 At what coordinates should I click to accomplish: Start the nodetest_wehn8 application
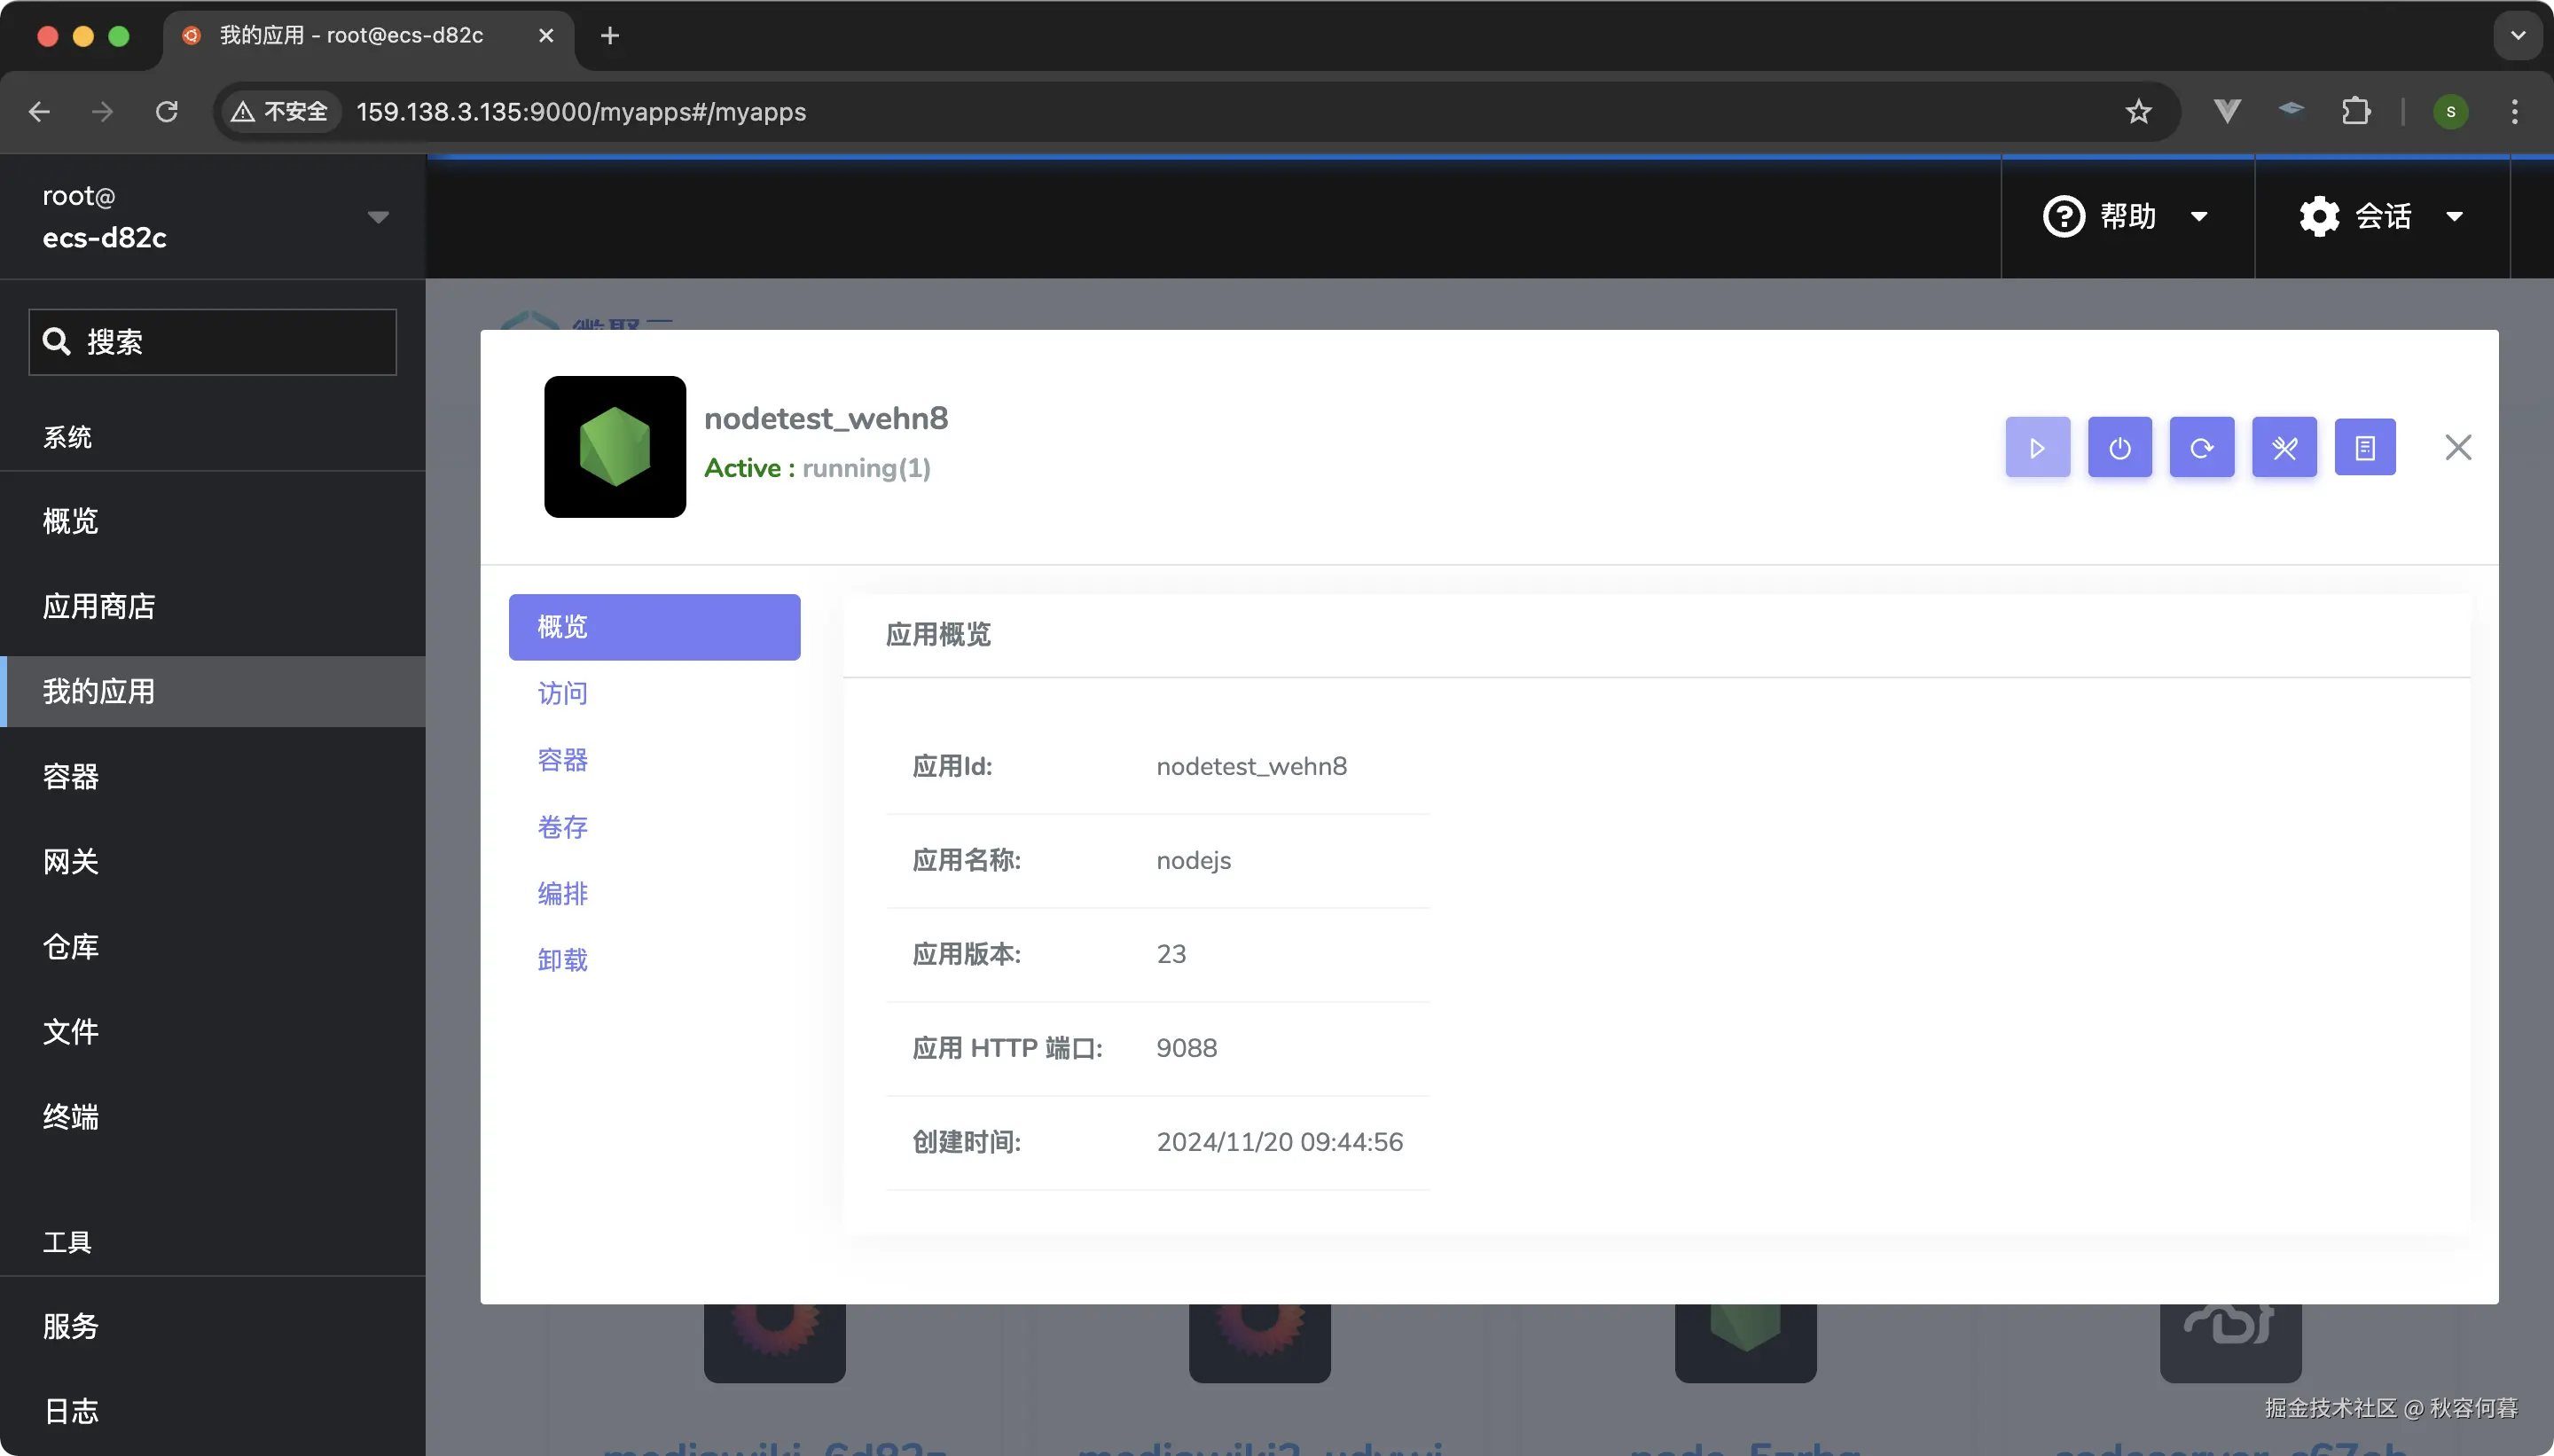coord(2036,447)
